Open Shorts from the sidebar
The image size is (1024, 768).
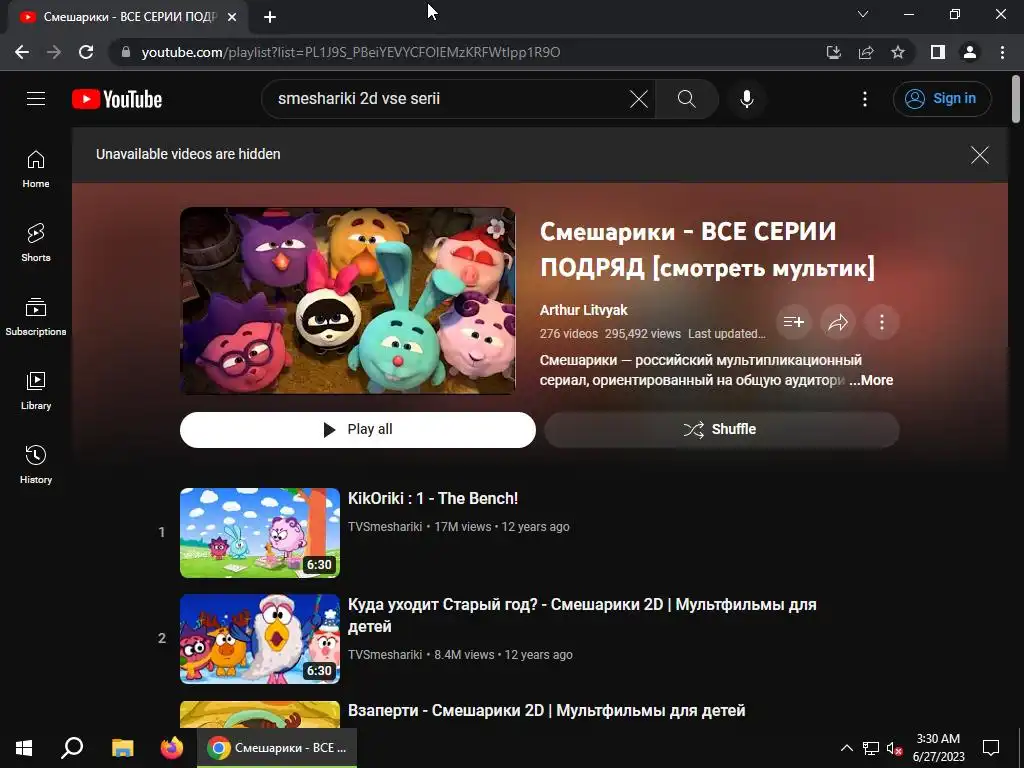point(36,243)
